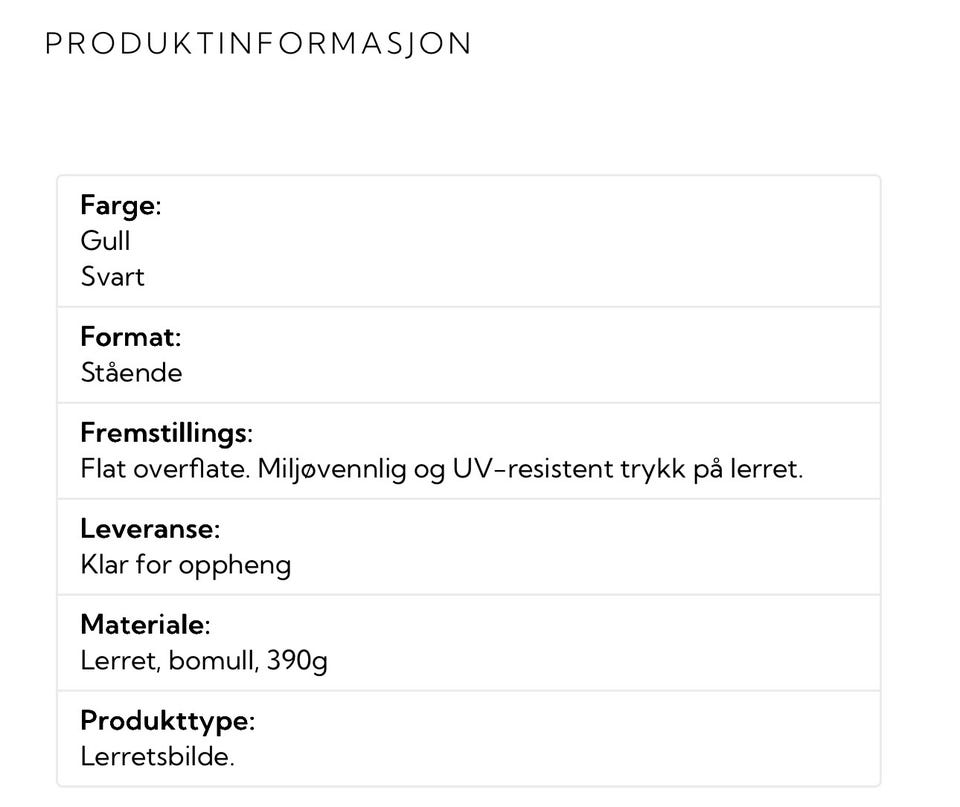Click the '390g' weight value
This screenshot has height=807, width=960.
click(x=297, y=661)
